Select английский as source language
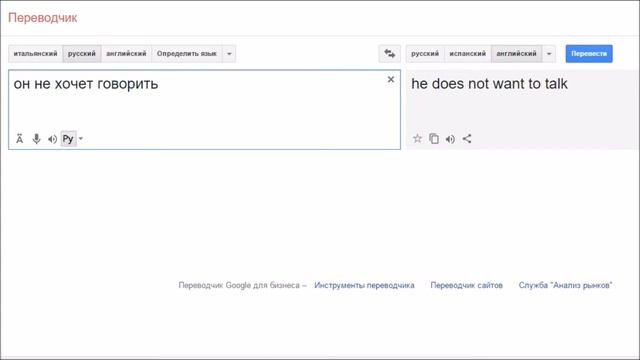 click(x=126, y=53)
